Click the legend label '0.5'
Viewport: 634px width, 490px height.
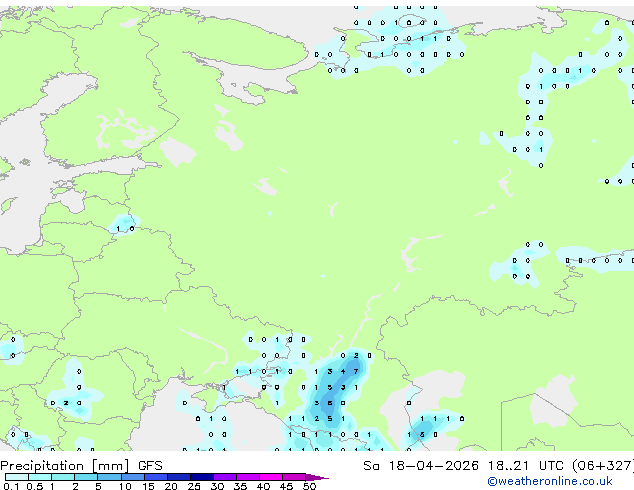(34, 486)
